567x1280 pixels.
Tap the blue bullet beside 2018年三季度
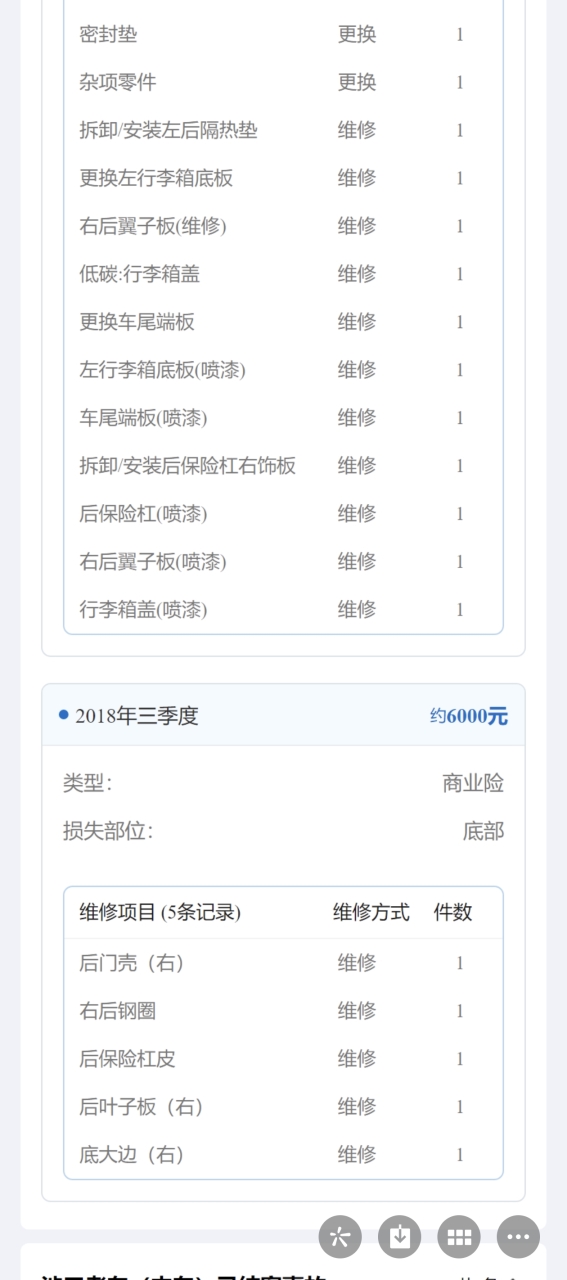coord(64,715)
